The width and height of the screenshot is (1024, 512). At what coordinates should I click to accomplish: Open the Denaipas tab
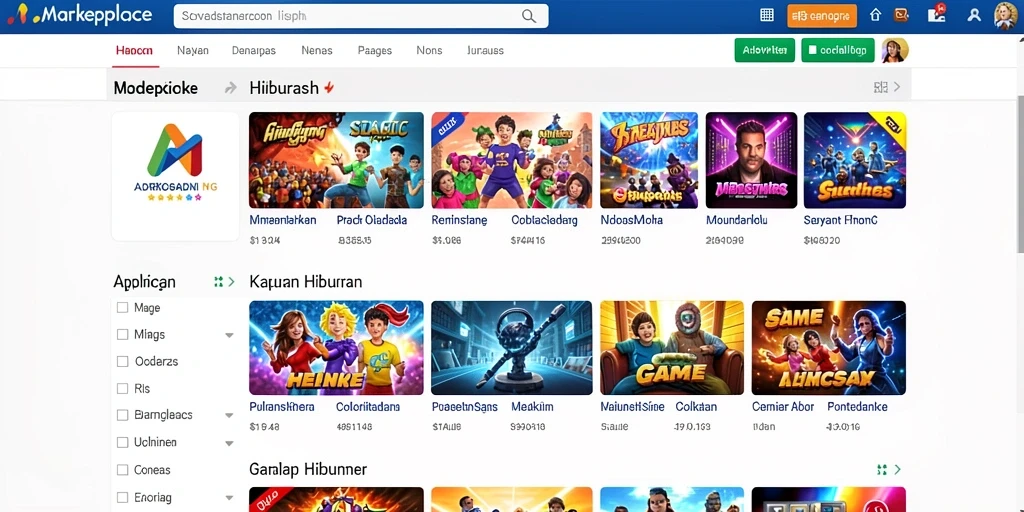[254, 50]
